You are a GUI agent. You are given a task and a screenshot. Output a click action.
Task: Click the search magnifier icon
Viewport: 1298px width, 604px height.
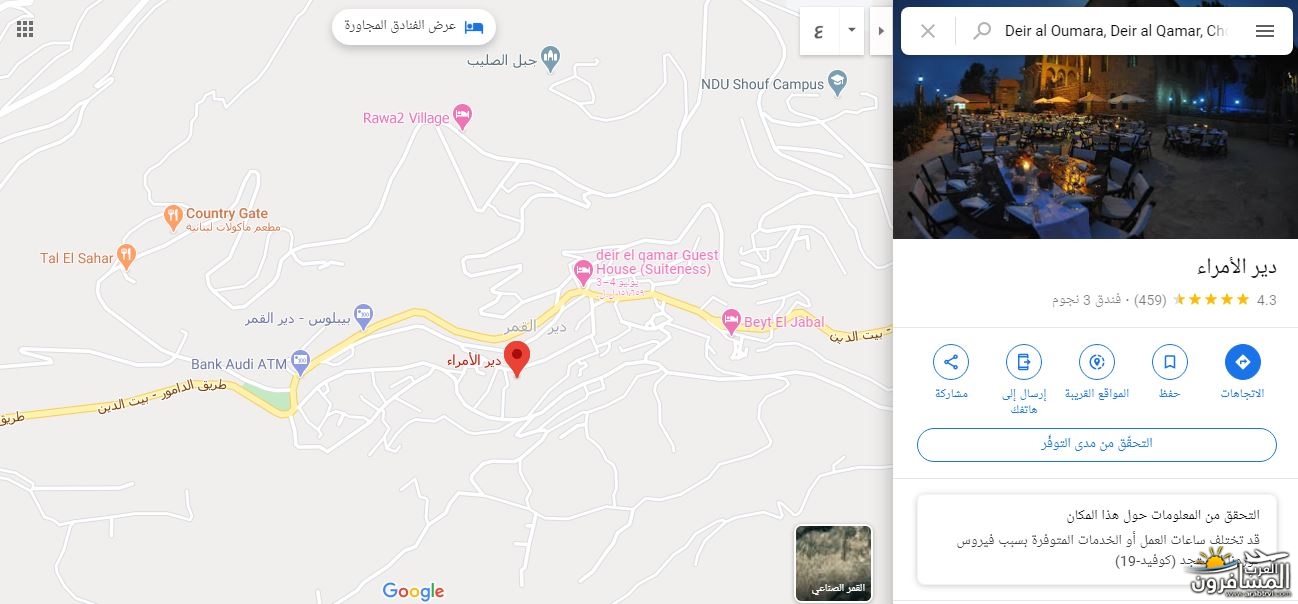[x=983, y=31]
